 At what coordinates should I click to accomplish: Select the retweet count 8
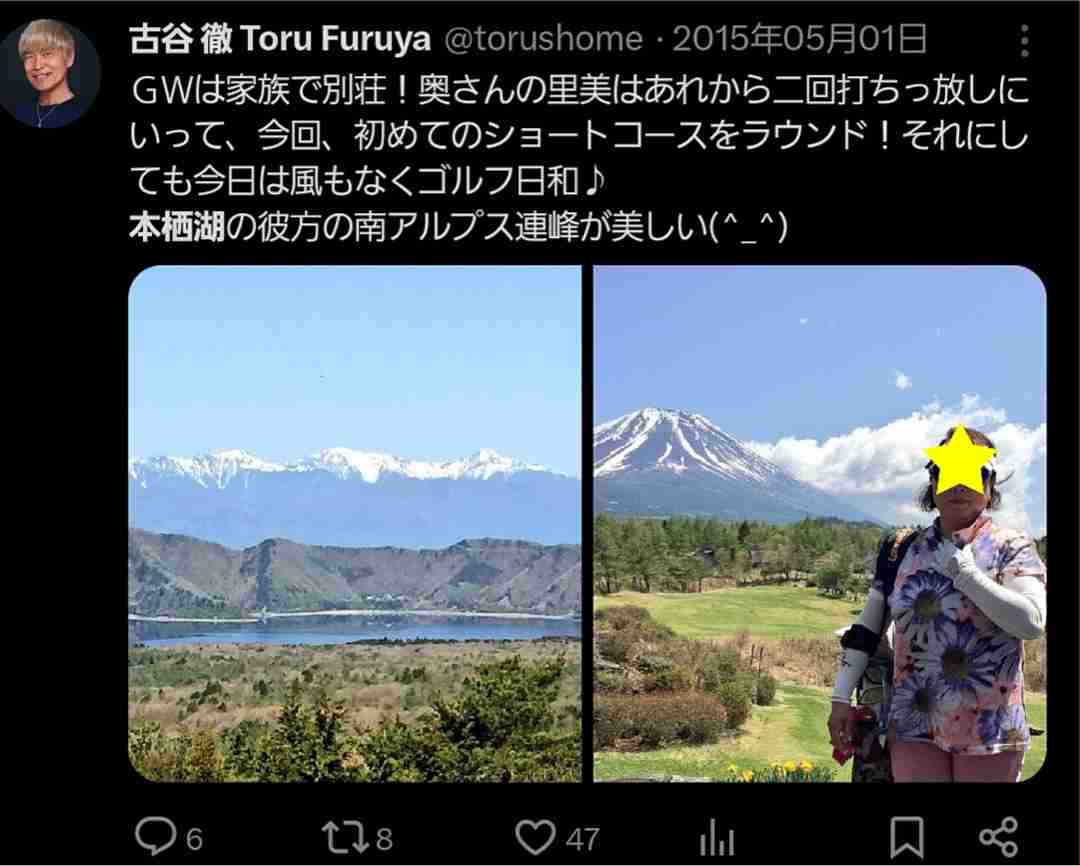point(384,839)
